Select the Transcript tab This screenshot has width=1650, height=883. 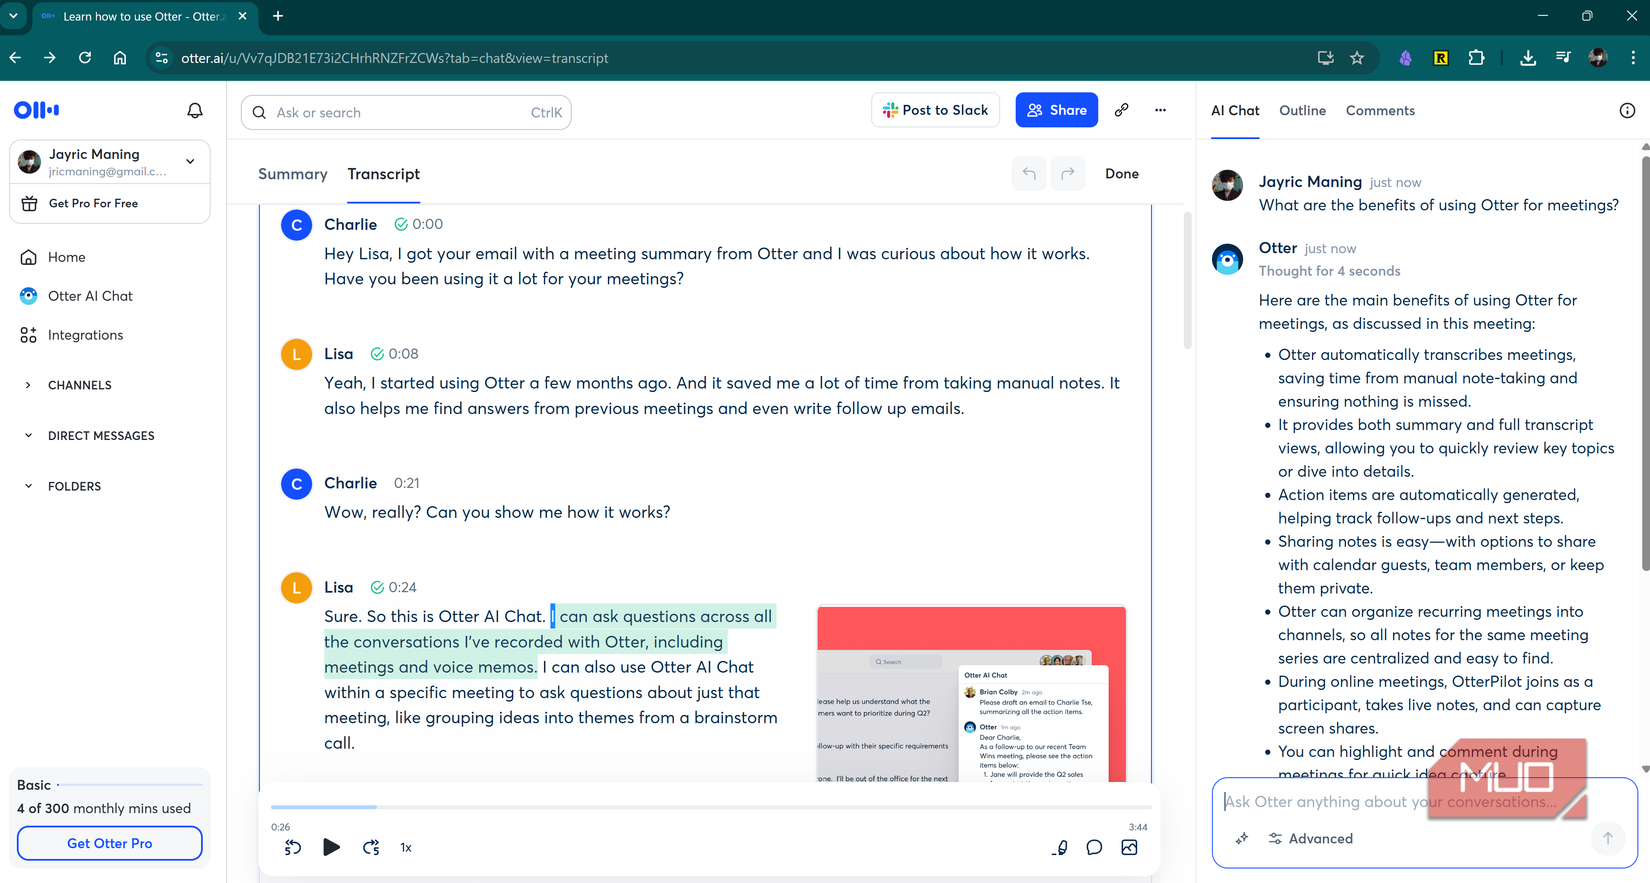coord(384,174)
